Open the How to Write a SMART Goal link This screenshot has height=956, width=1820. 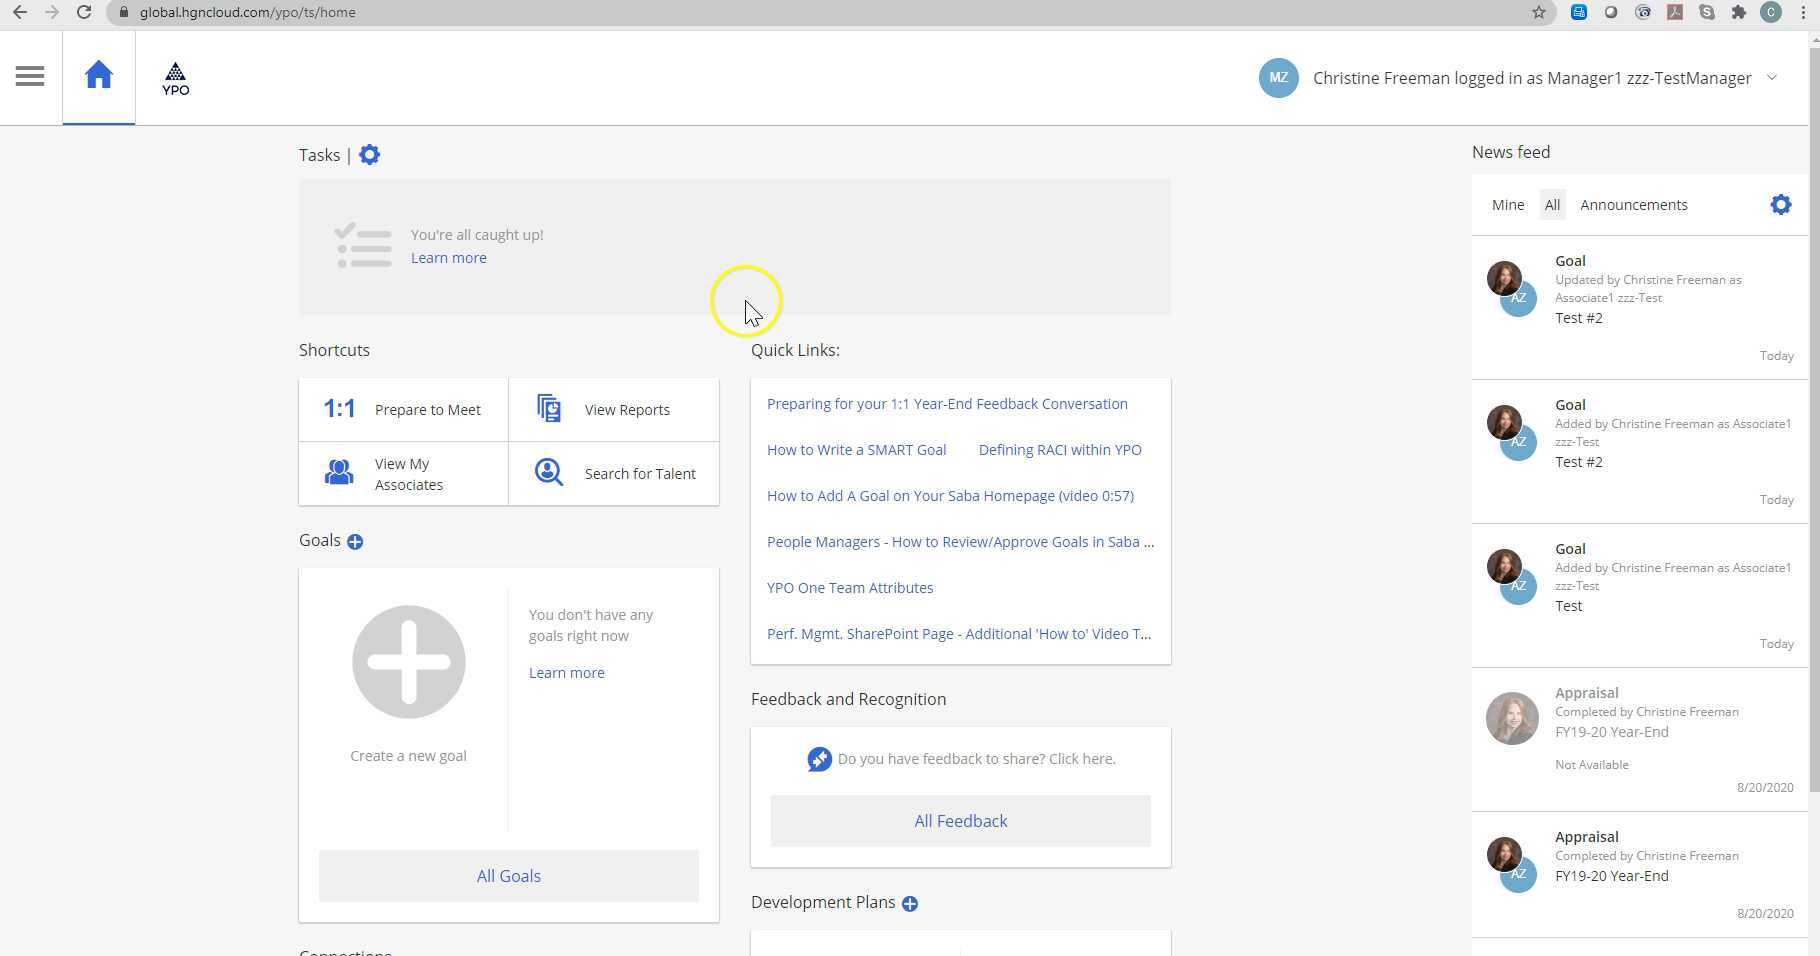(856, 449)
